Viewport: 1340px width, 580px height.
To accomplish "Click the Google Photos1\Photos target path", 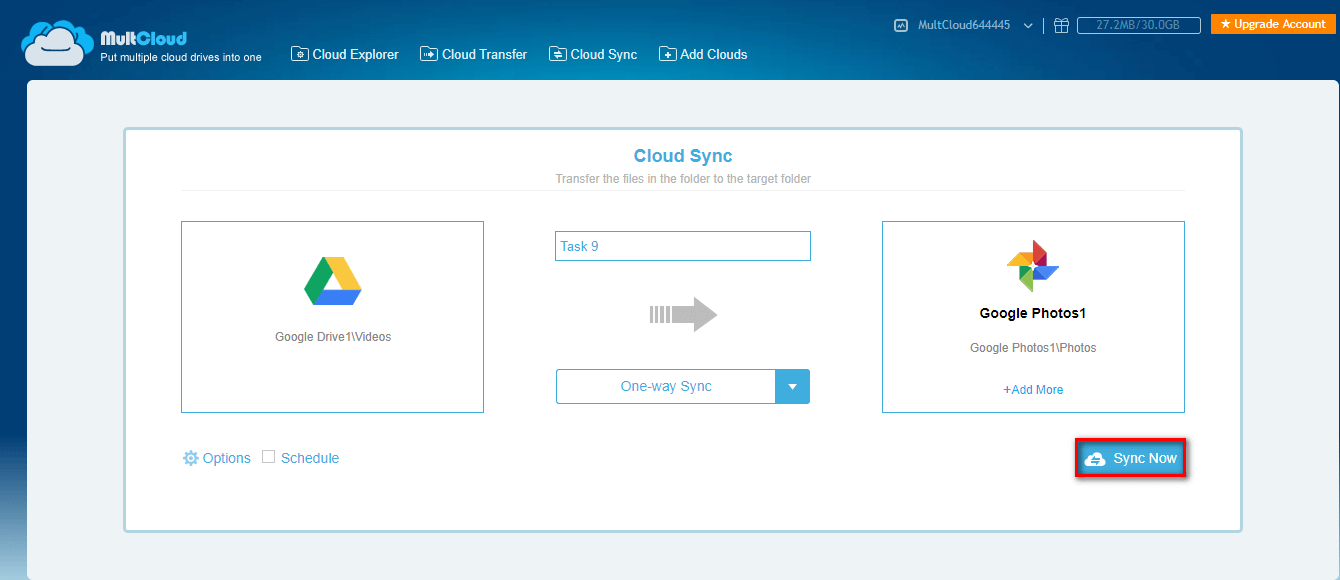I will coord(1033,348).
